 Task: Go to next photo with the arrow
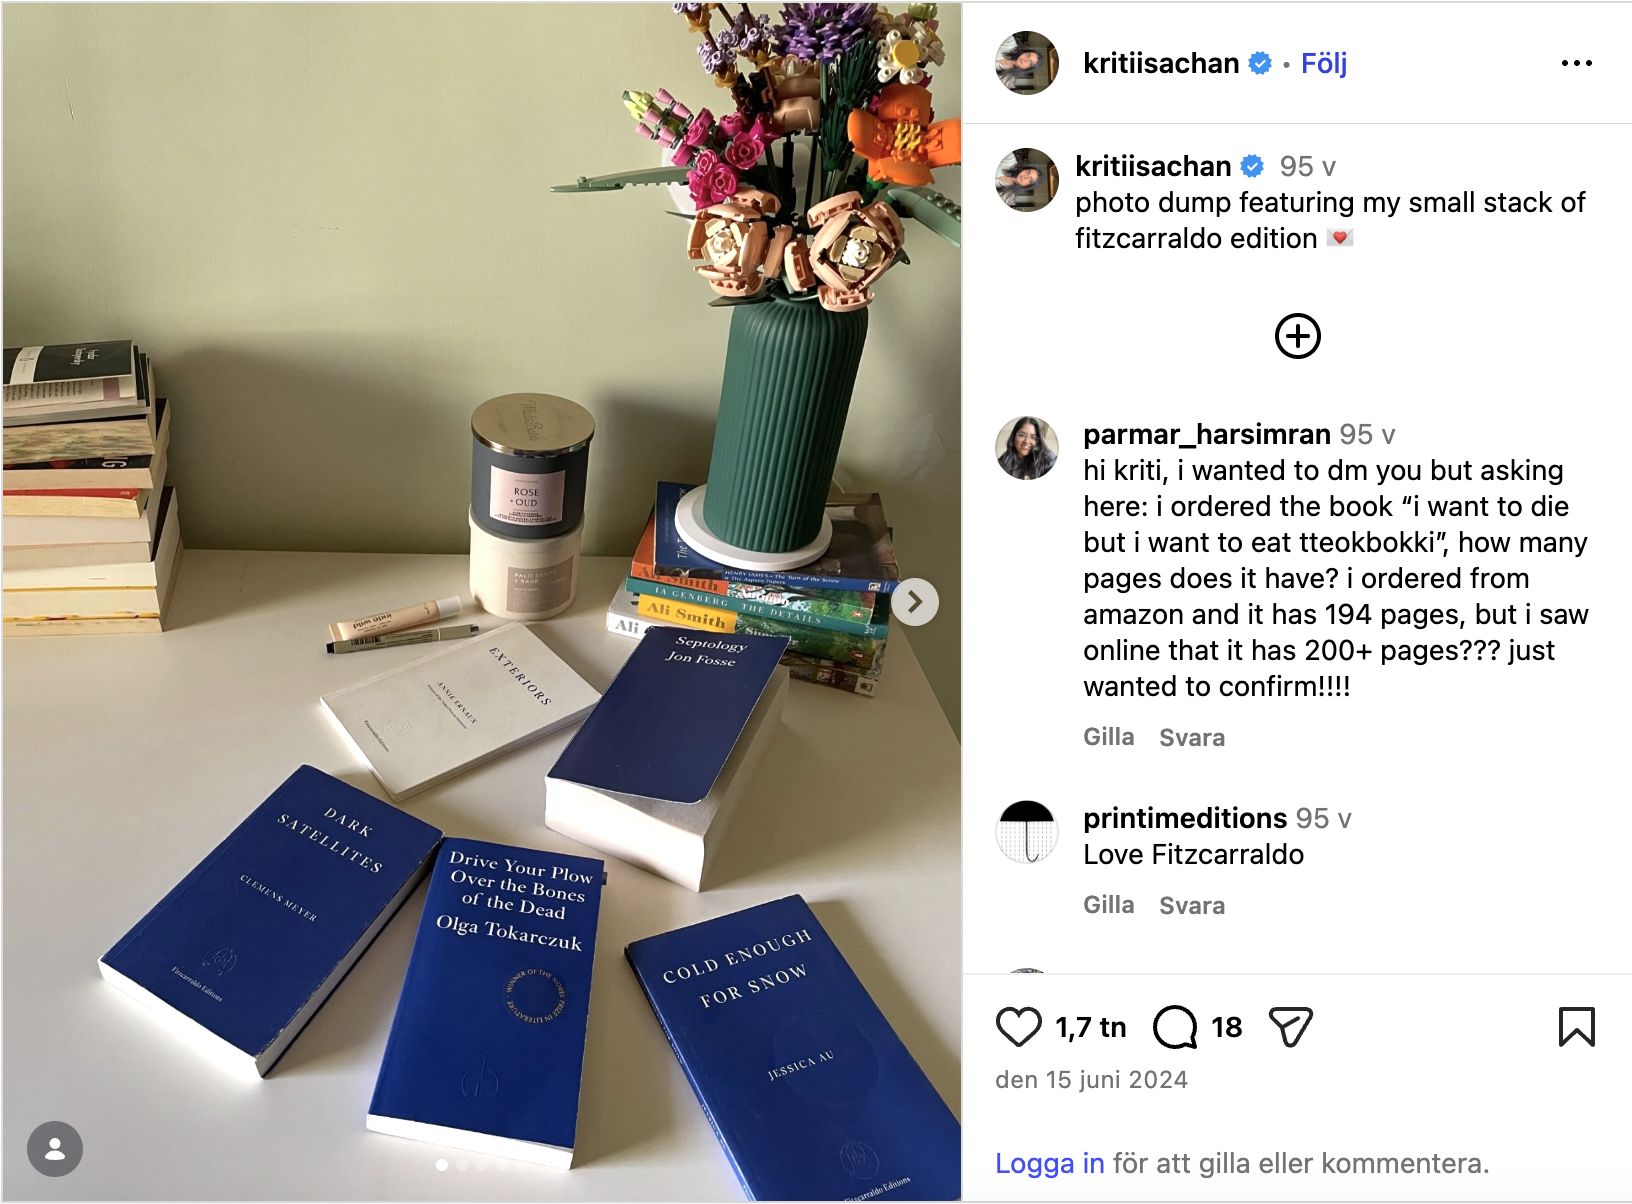coord(914,602)
